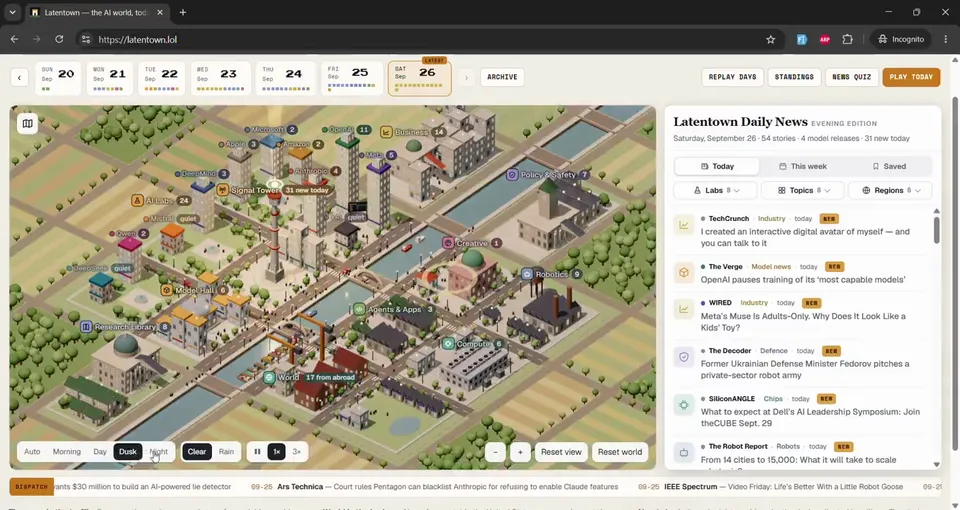960x510 pixels.
Task: Set simulation speed to 1x
Action: pos(276,452)
